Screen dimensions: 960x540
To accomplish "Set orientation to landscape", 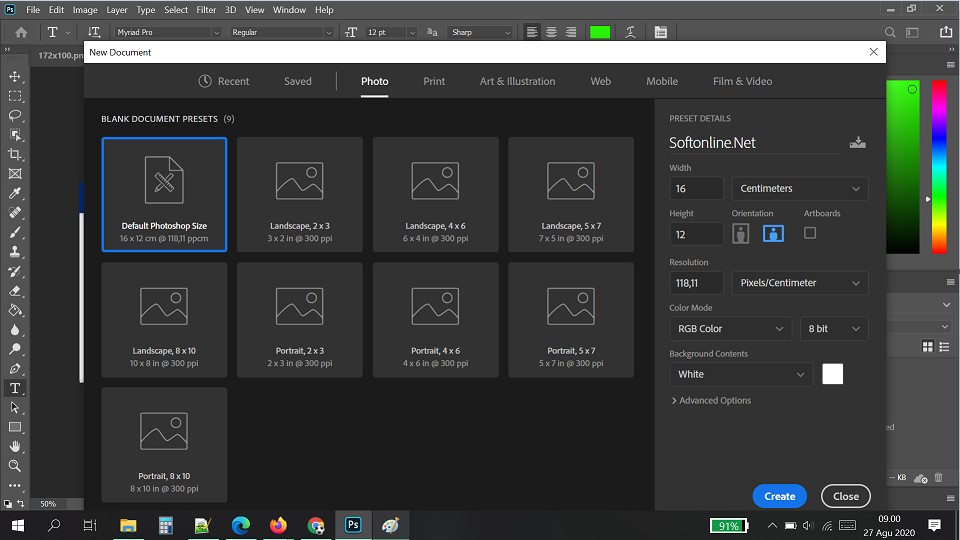I will [x=773, y=233].
